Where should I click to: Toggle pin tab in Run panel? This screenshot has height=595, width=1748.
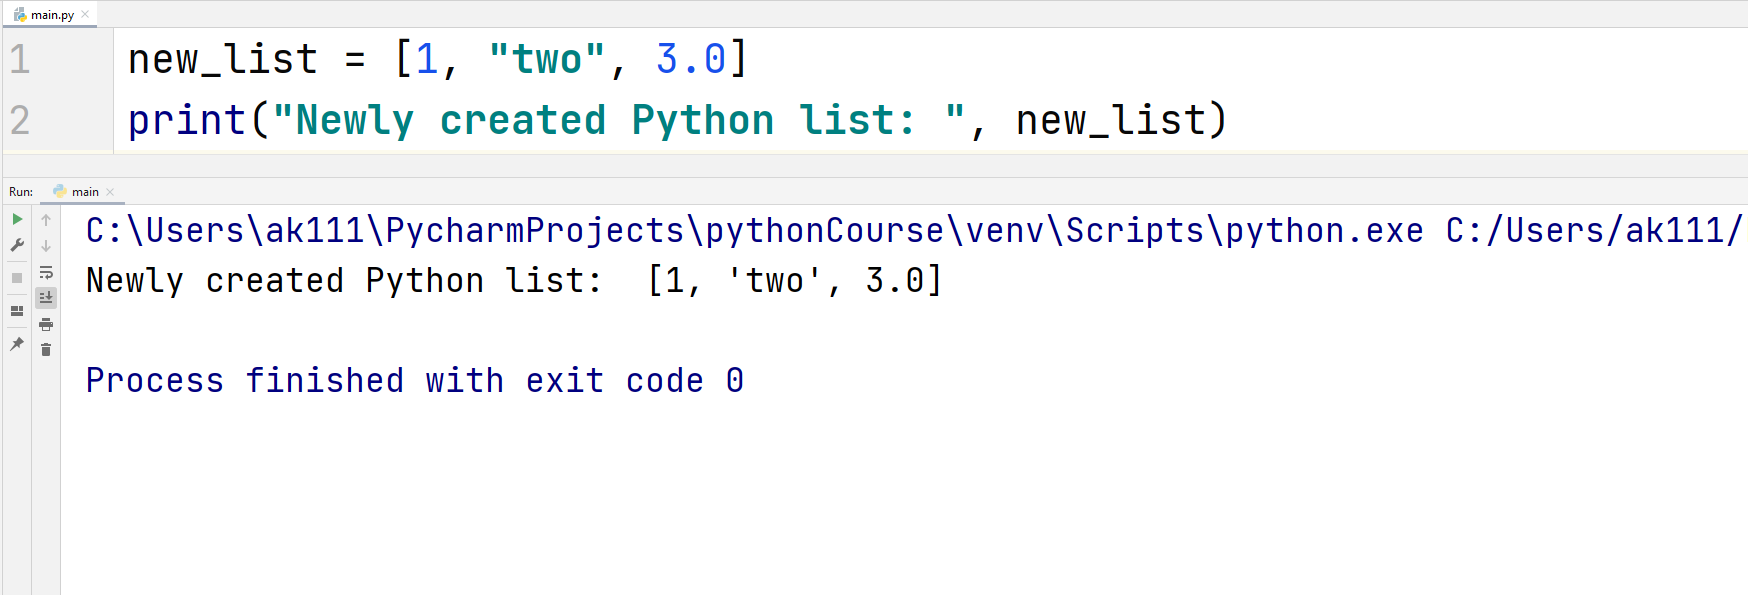point(17,344)
